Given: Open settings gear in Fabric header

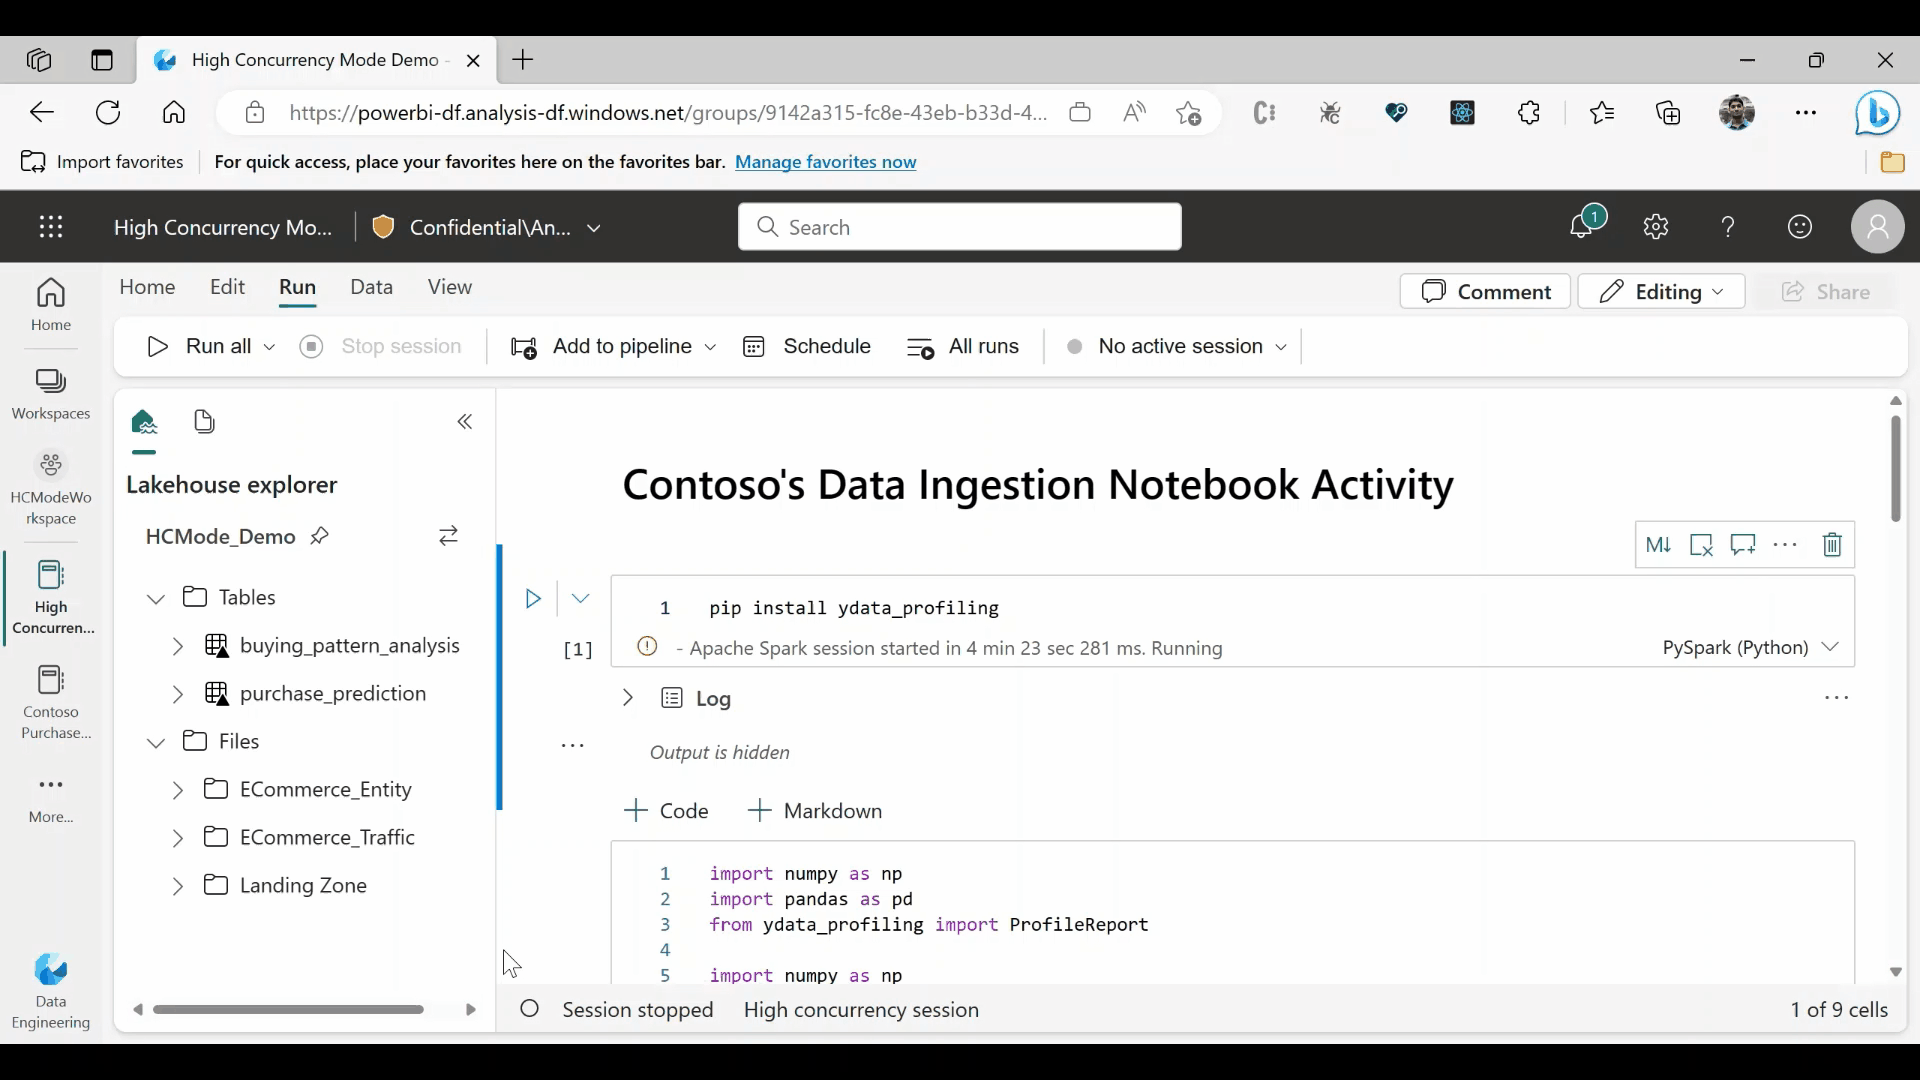Looking at the screenshot, I should click(1656, 227).
